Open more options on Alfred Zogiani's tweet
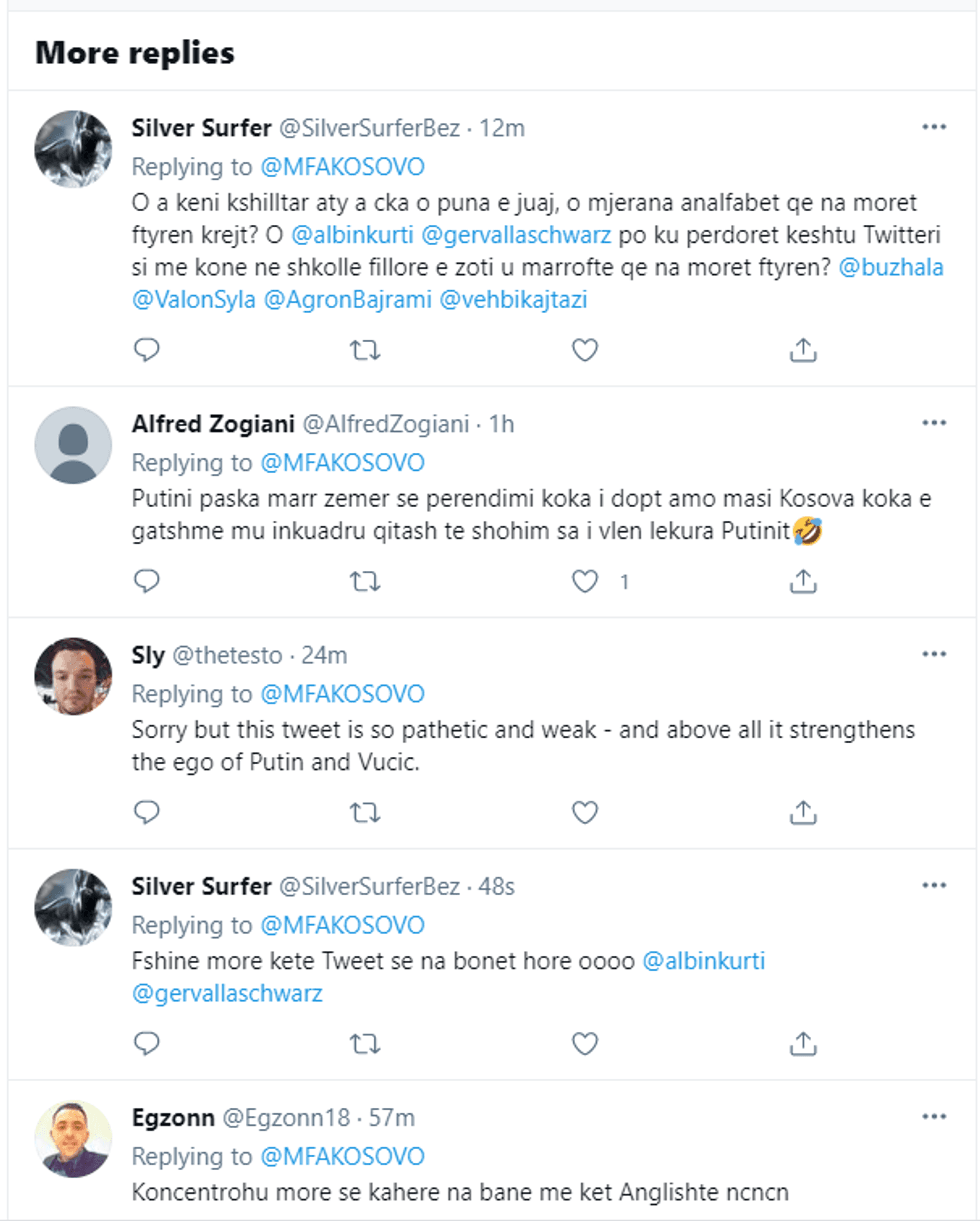Image resolution: width=980 pixels, height=1221 pixels. (933, 424)
